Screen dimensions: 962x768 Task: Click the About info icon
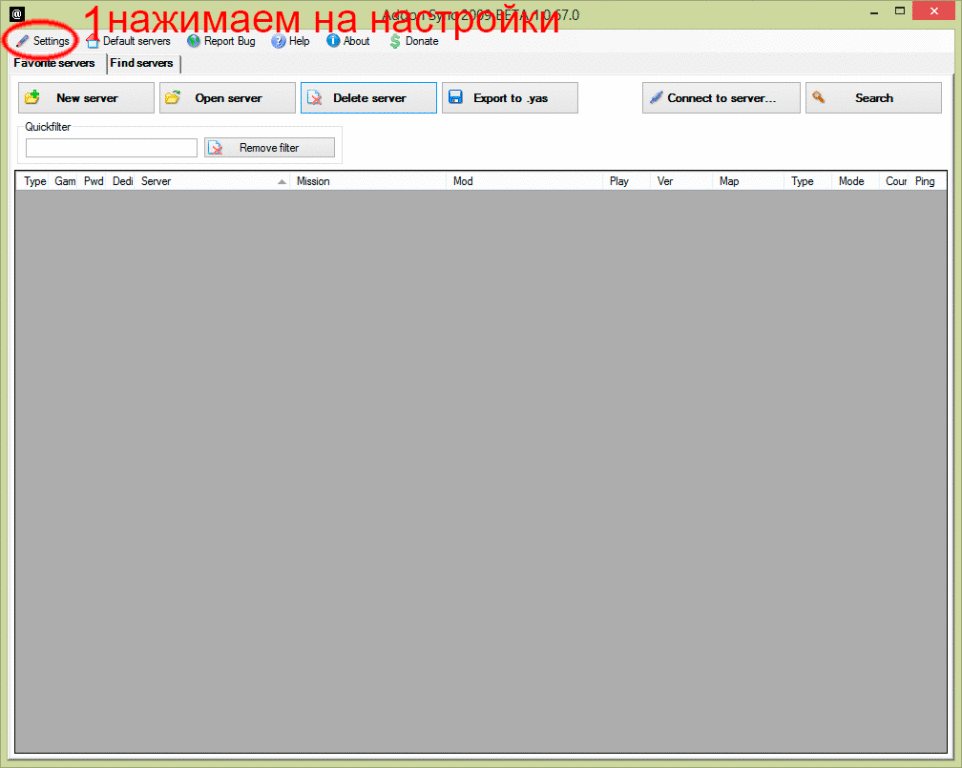pyautogui.click(x=333, y=41)
